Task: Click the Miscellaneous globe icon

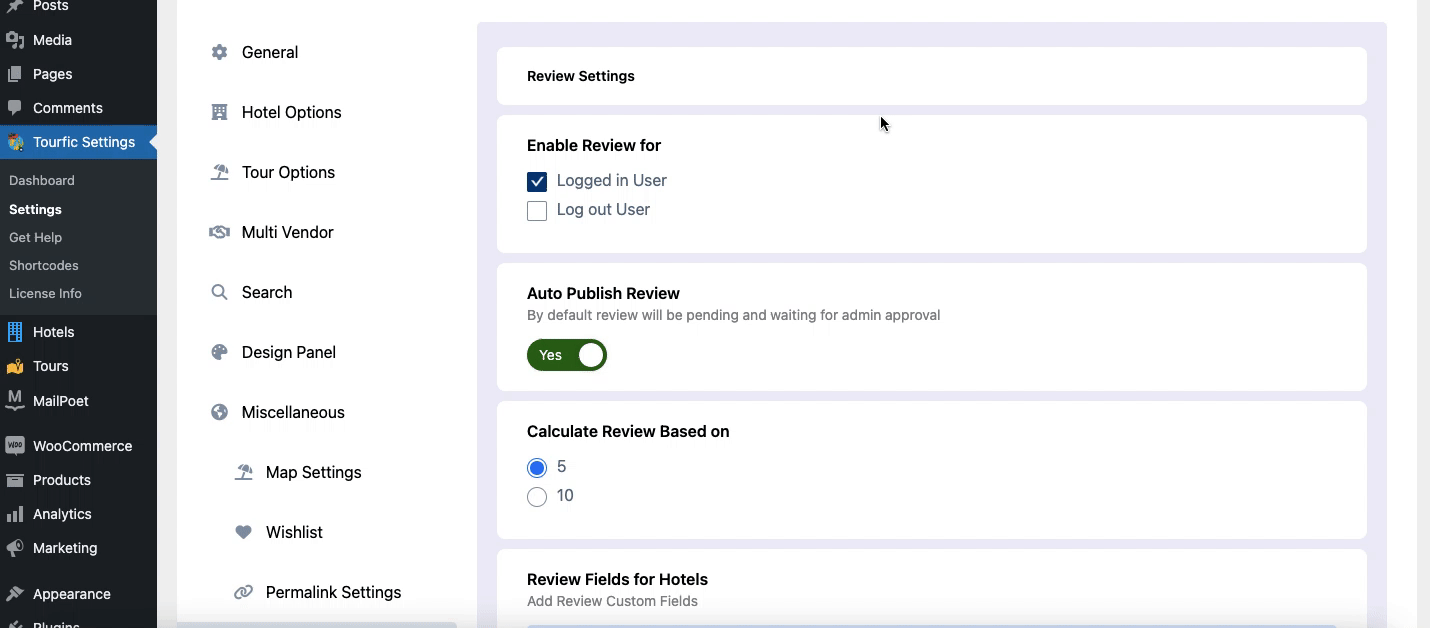Action: pos(219,412)
